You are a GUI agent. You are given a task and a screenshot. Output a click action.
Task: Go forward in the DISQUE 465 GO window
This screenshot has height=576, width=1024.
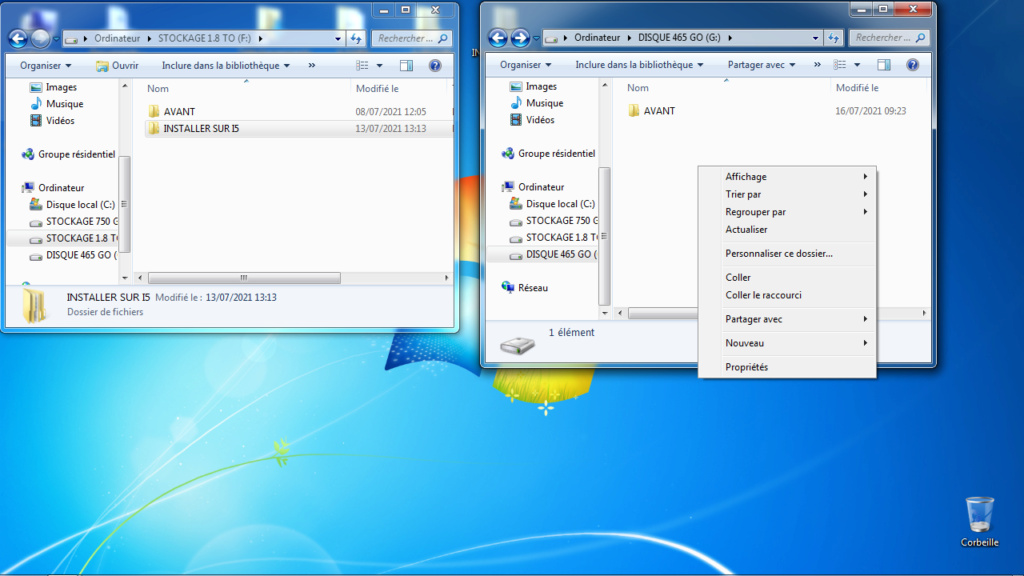pyautogui.click(x=520, y=38)
